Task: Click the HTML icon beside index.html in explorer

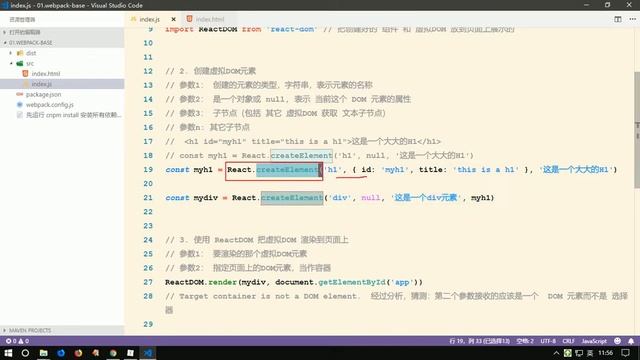Action: [x=25, y=73]
